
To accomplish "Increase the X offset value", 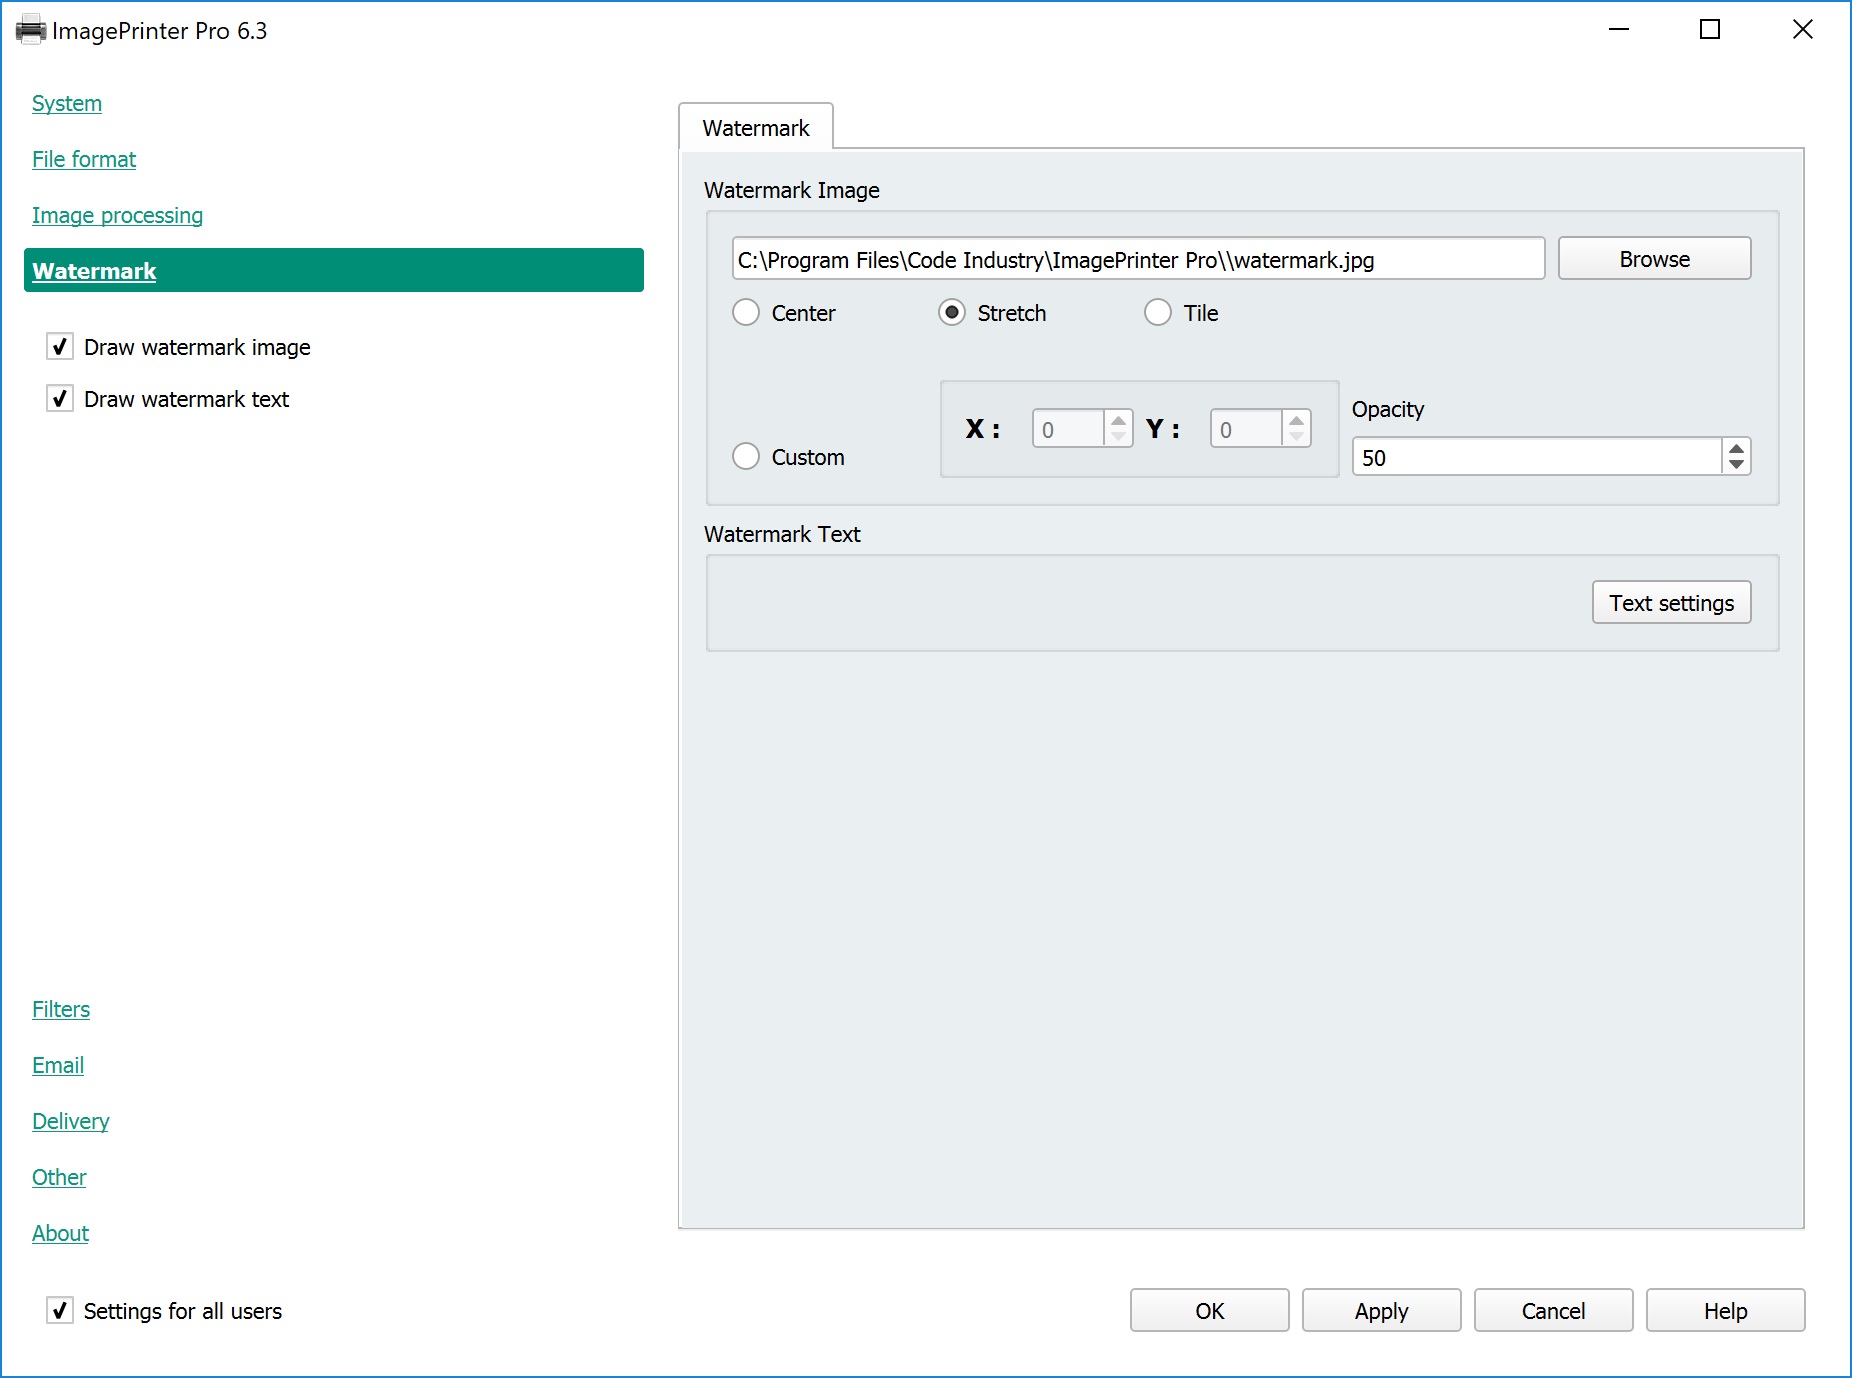I will [x=1119, y=421].
